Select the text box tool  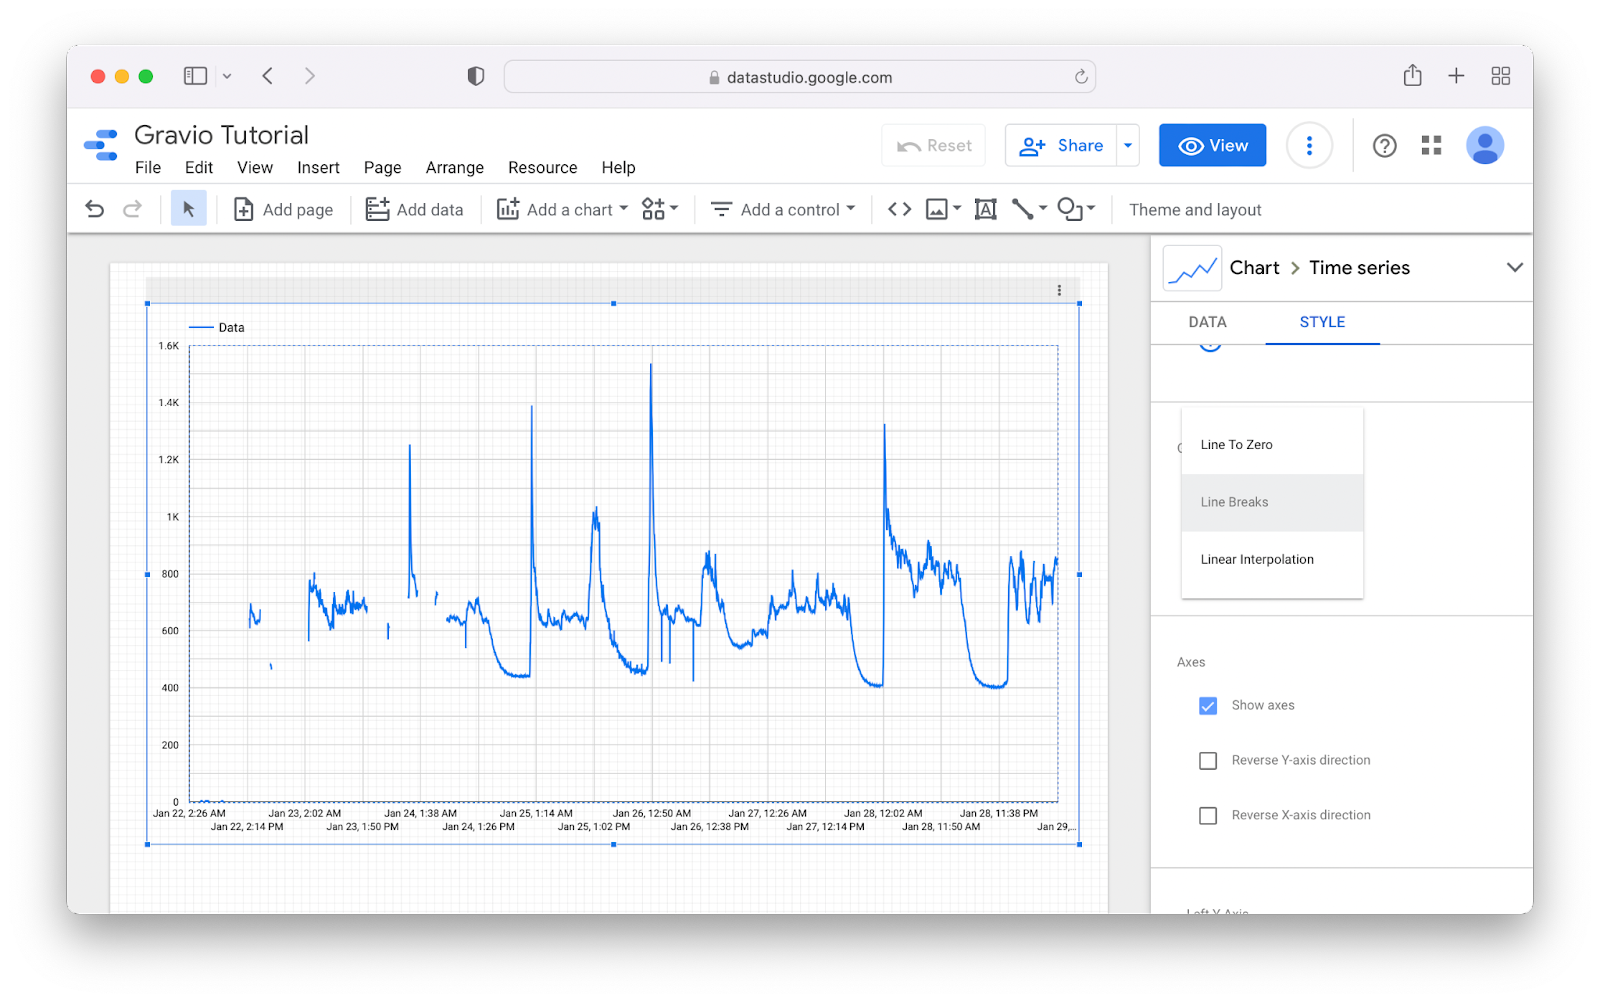pos(985,209)
